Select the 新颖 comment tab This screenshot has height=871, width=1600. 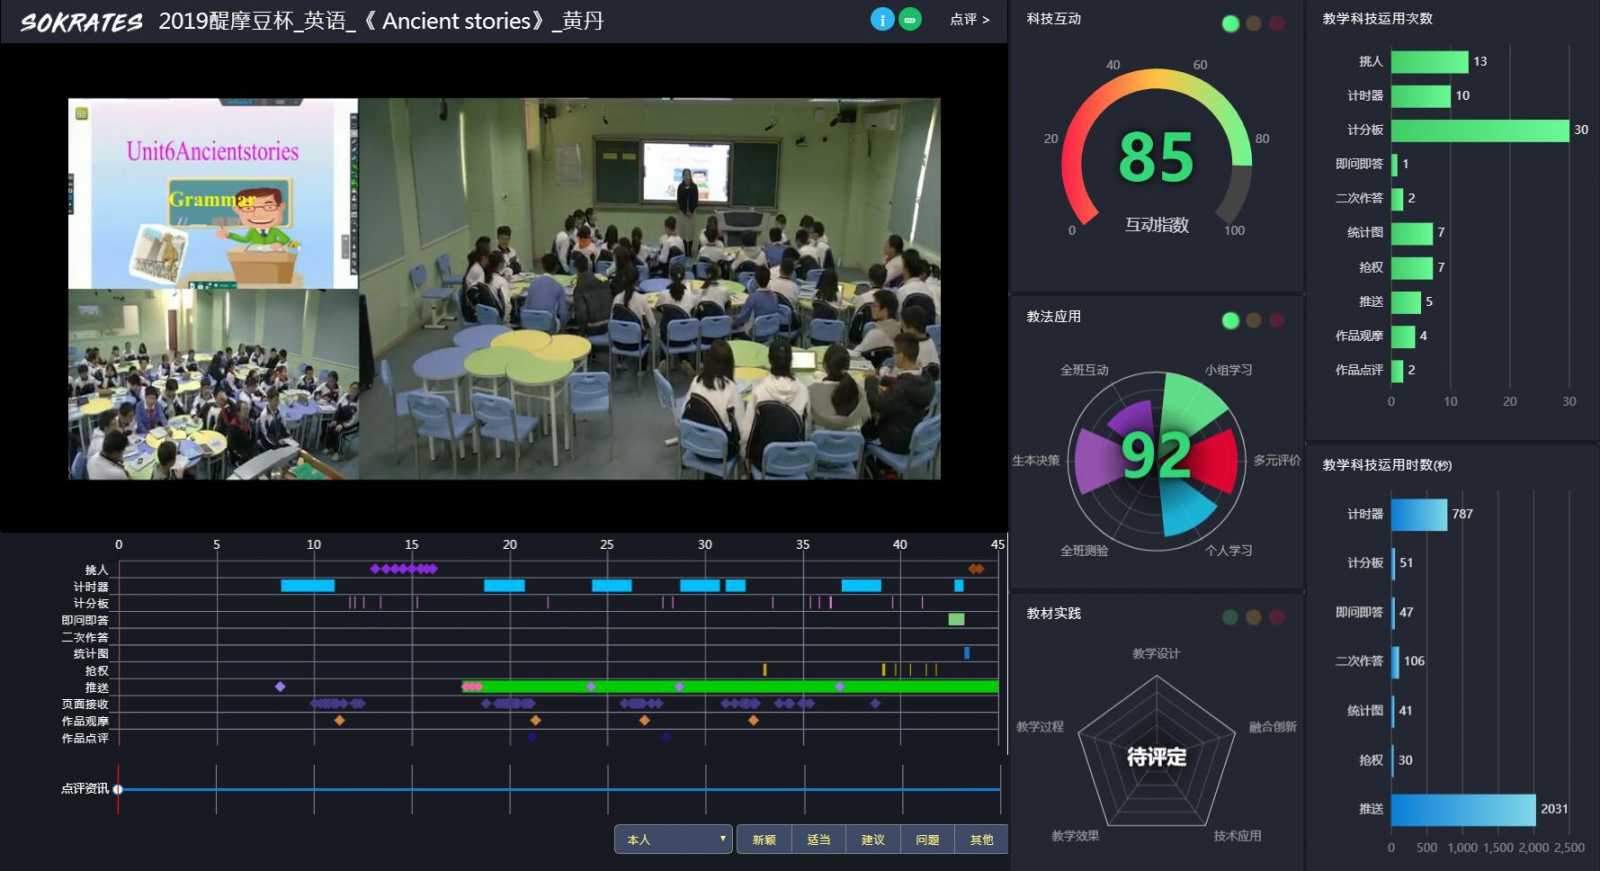tap(764, 839)
